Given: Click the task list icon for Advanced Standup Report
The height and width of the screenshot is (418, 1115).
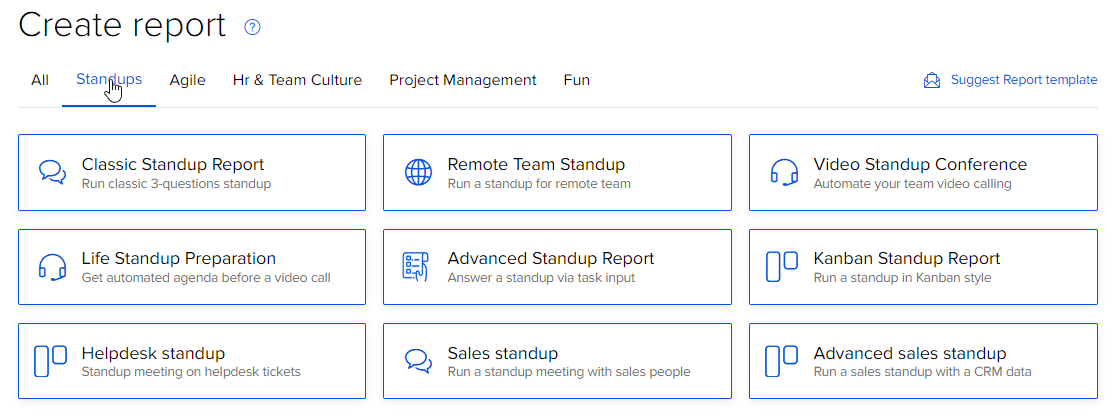Looking at the screenshot, I should pos(416,266).
